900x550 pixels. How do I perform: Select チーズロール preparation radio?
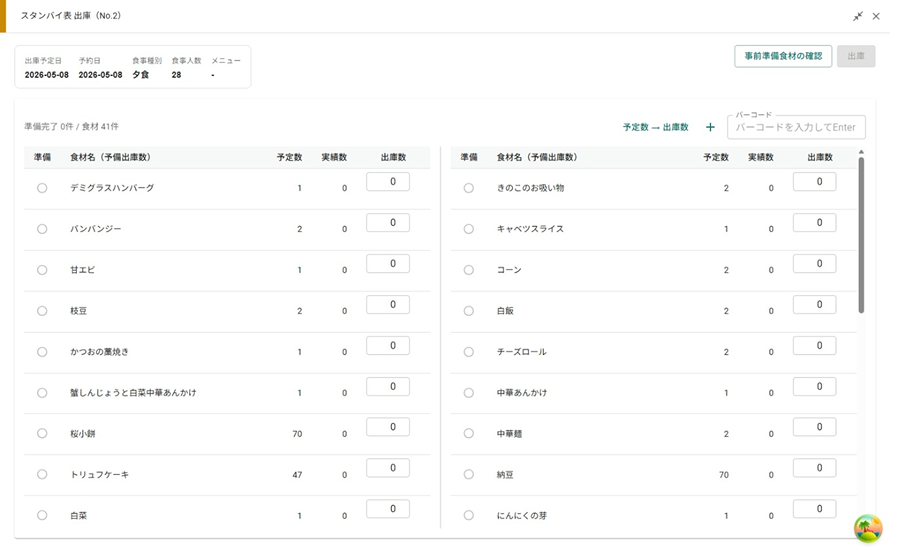468,352
